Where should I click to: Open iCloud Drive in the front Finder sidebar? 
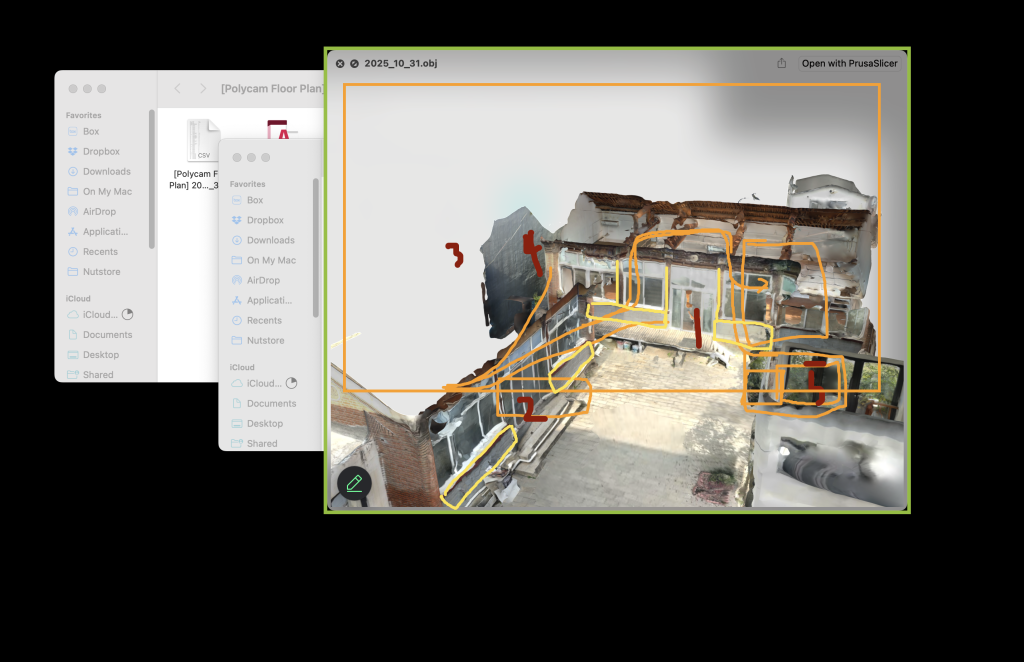point(263,383)
